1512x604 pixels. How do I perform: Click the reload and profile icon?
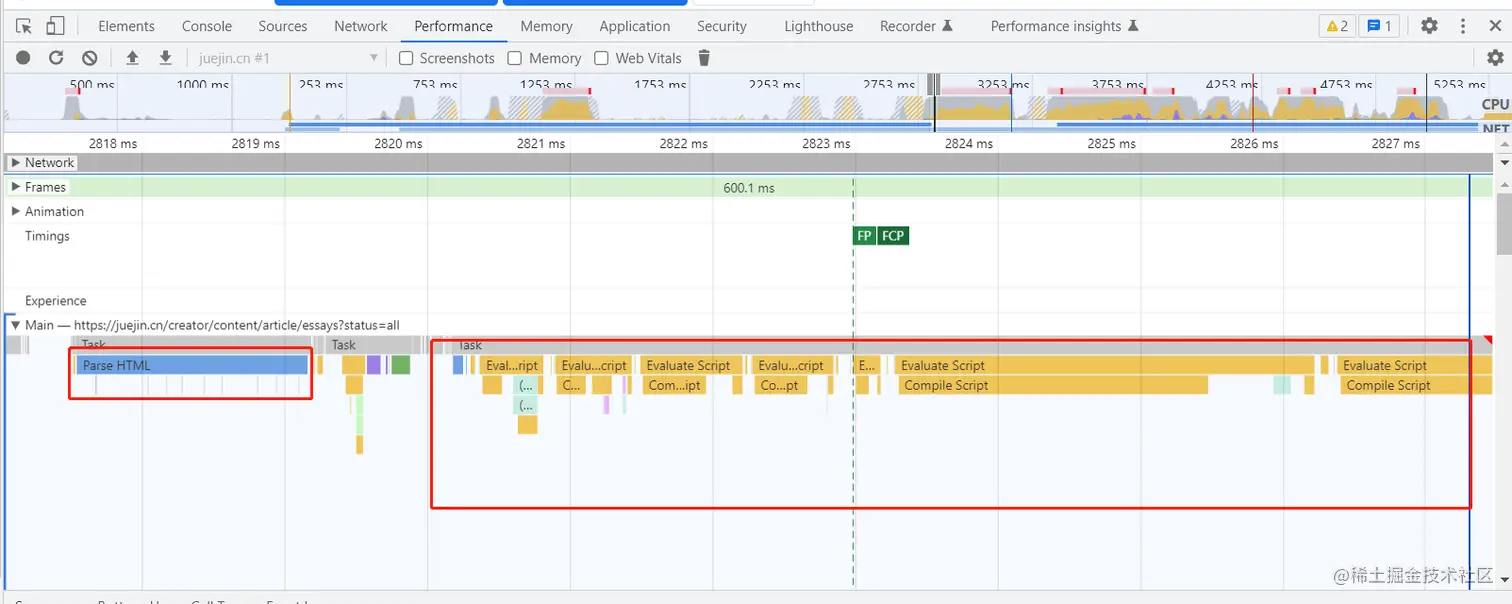coord(56,58)
